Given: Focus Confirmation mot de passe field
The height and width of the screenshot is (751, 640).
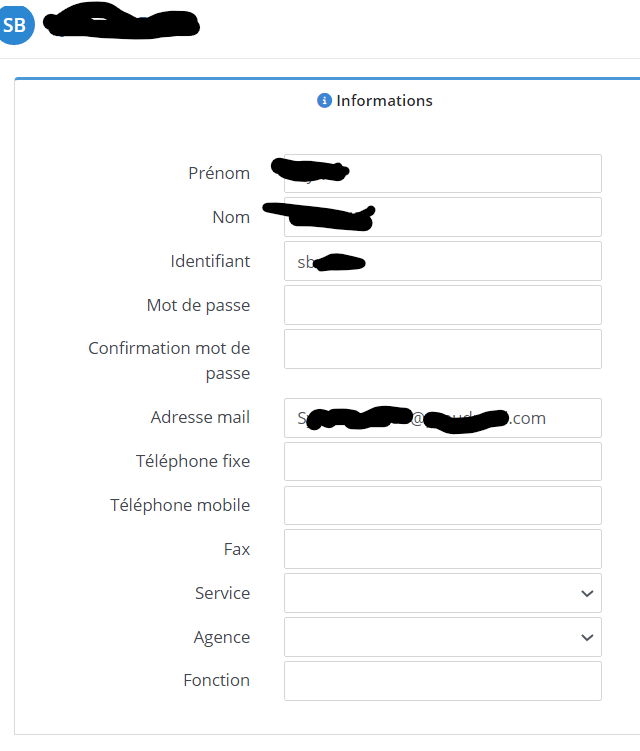Looking at the screenshot, I should 443,349.
